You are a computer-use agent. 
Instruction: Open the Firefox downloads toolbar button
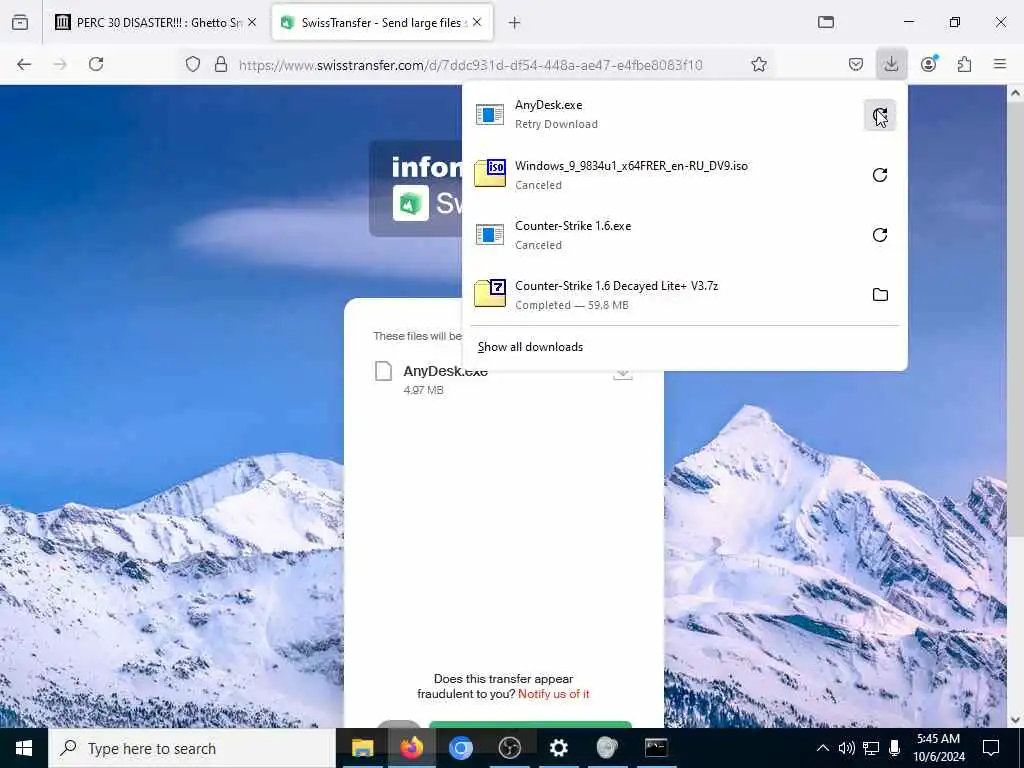click(x=891, y=64)
